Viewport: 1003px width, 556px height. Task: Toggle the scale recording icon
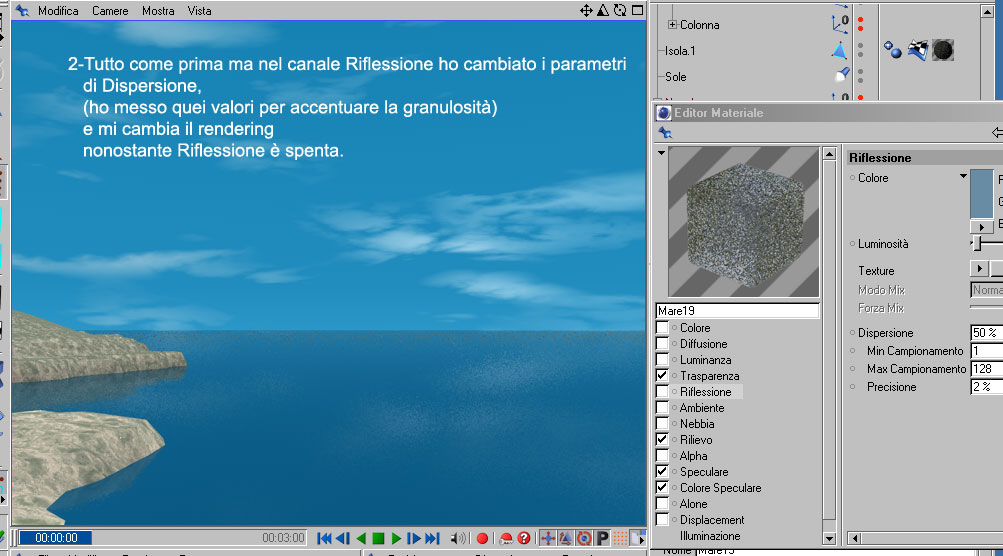coord(566,538)
